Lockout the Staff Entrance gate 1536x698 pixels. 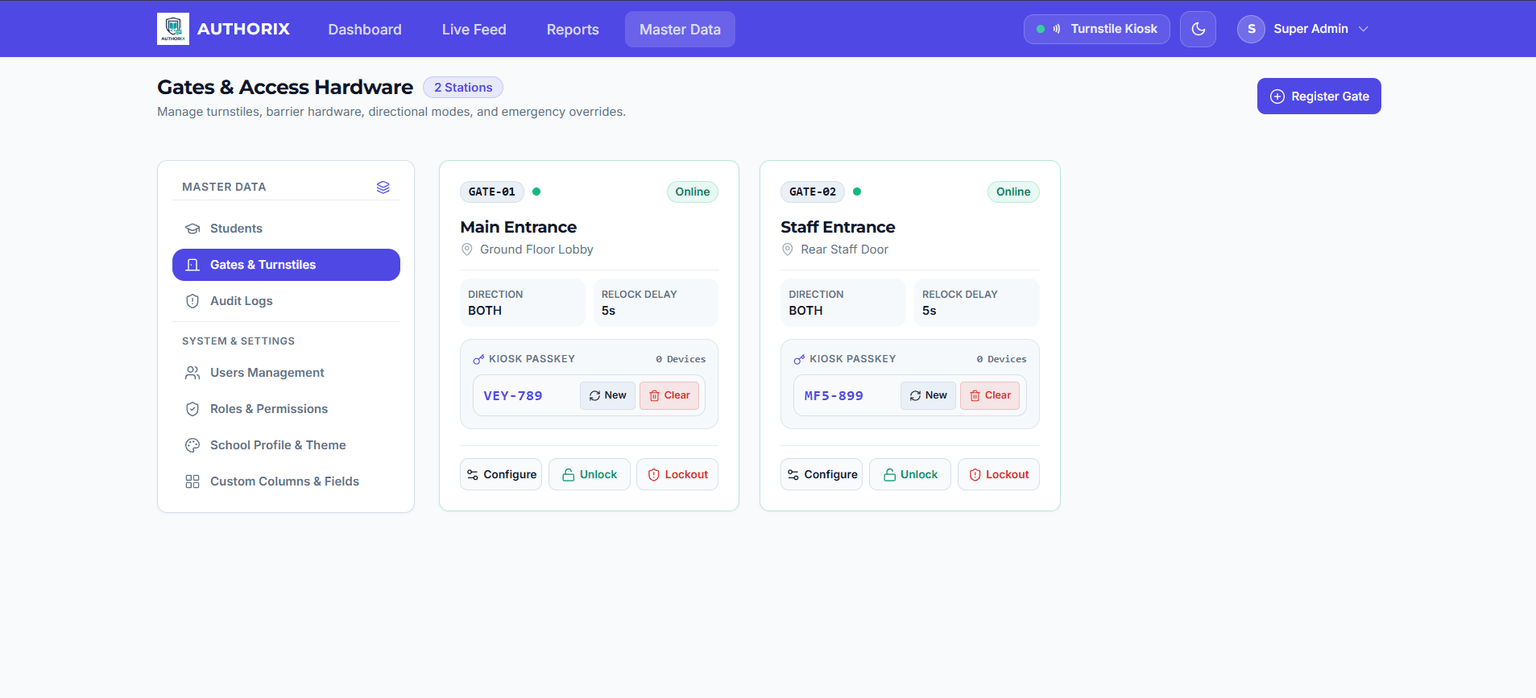998,474
